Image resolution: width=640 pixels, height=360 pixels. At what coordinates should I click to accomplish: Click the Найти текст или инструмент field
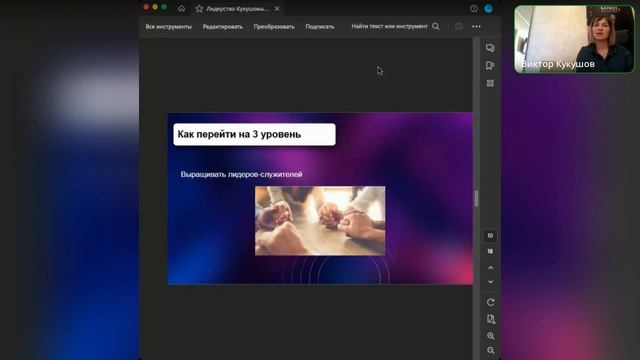pos(389,26)
